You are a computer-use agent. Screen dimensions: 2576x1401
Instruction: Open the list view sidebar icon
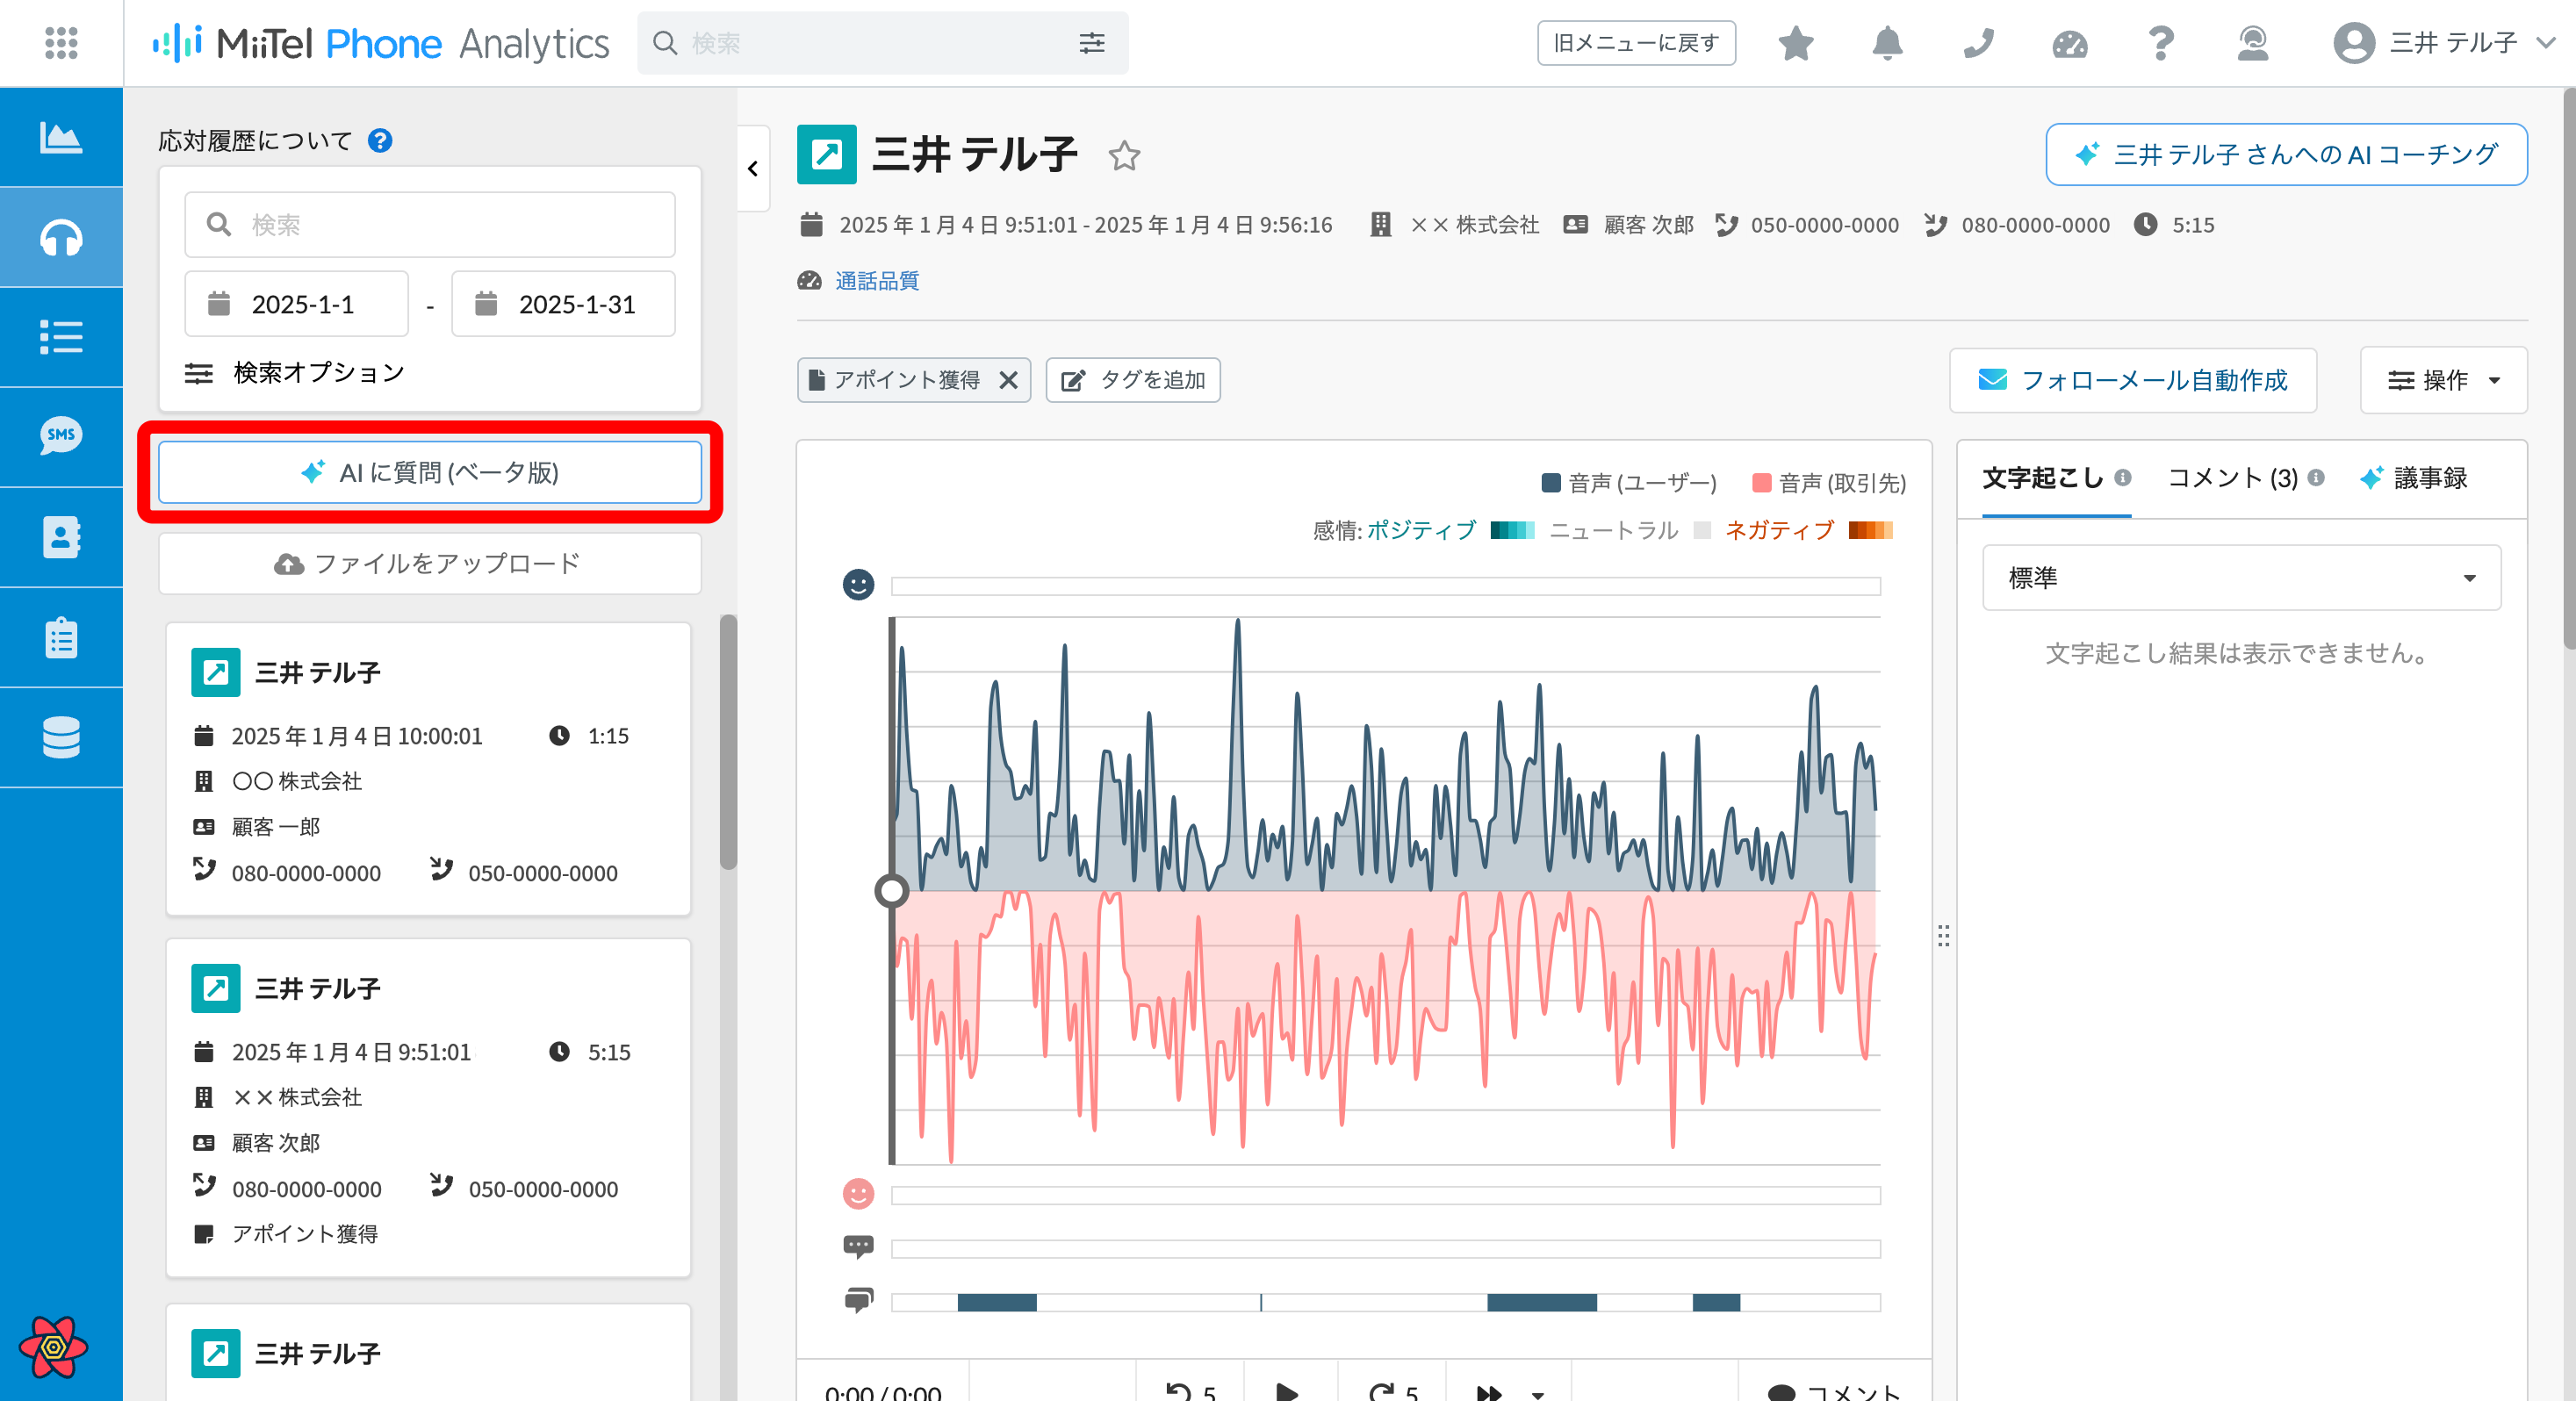click(x=61, y=337)
